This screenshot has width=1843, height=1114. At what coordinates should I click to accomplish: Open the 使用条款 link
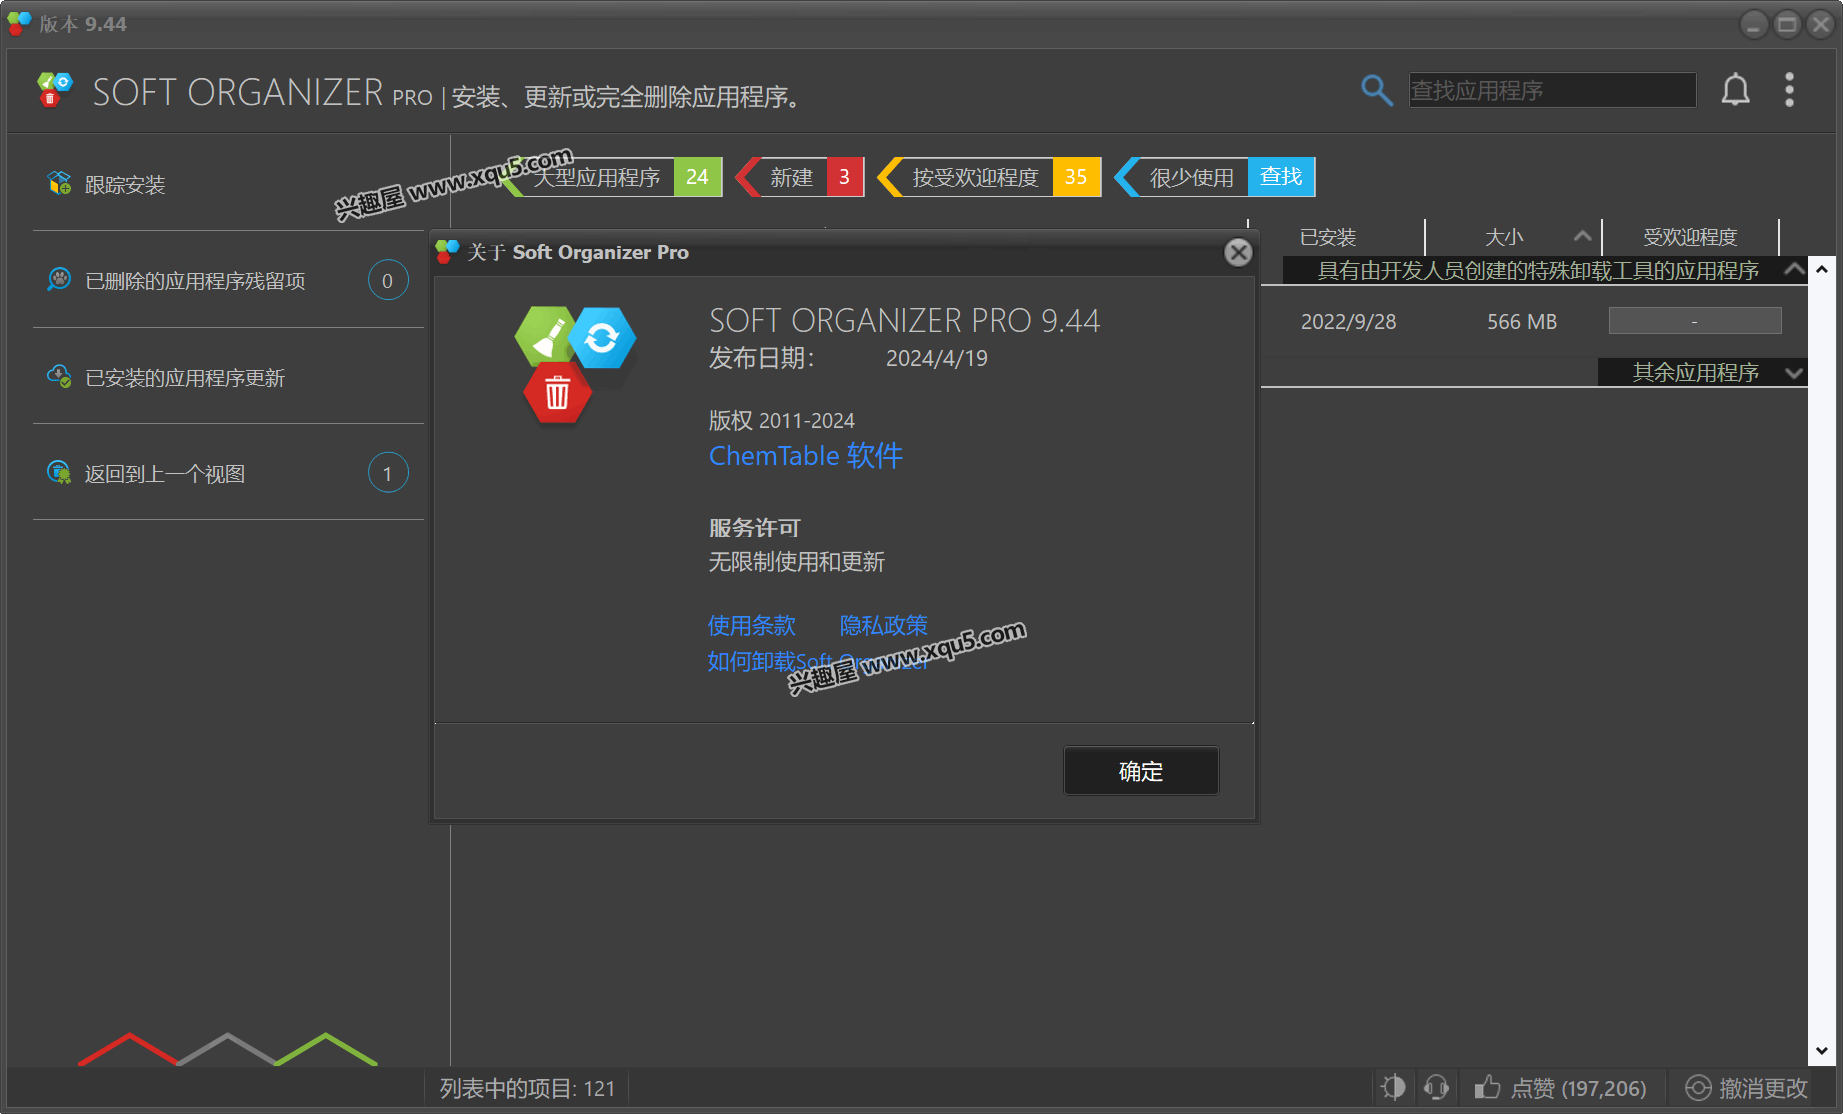(752, 626)
